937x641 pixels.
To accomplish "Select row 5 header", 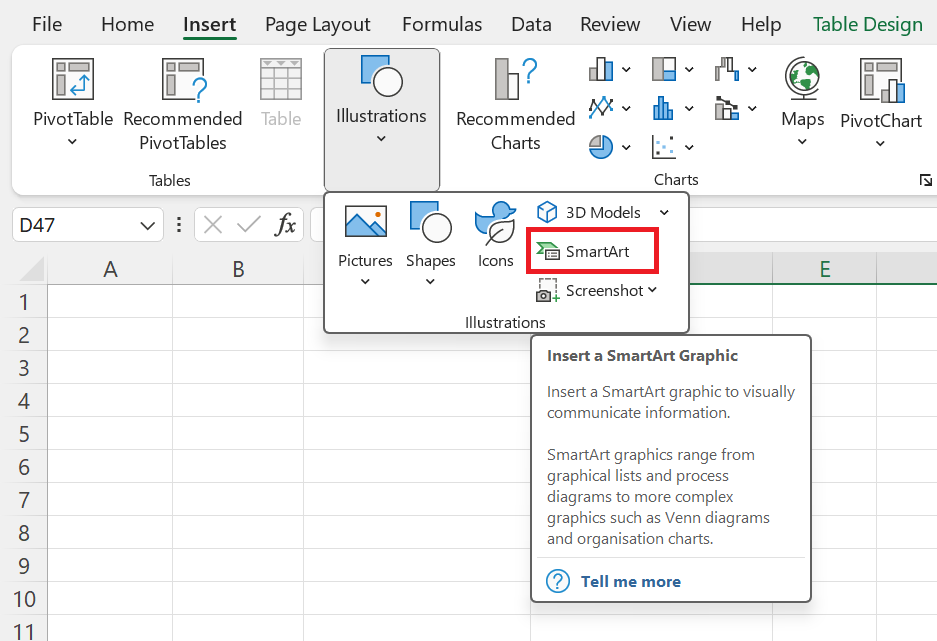I will pos(24,434).
